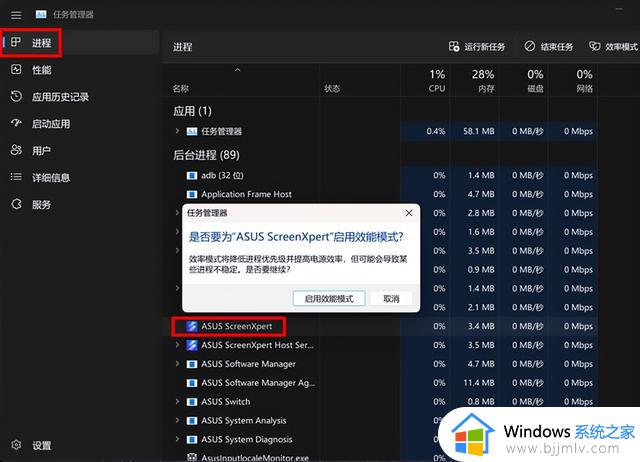Click the 效率模式 efficiency mode leaf icon
This screenshot has width=640, height=462.
click(595, 46)
